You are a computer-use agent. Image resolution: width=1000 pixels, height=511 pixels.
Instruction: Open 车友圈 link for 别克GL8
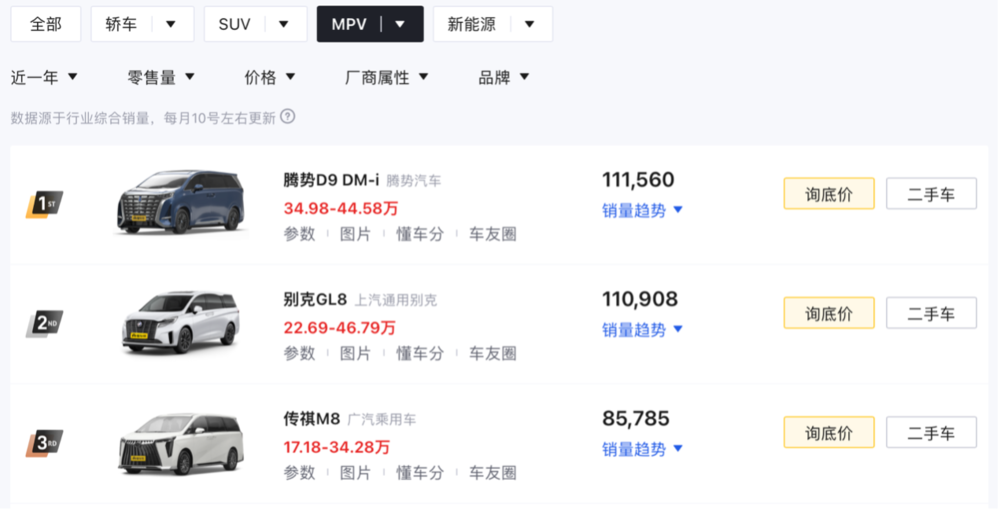coord(493,353)
